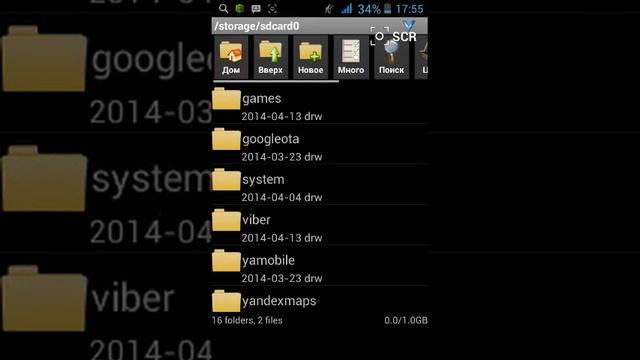640x360 pixels.
Task: Tap the '16 folders, 2 files' status text
Action: click(247, 320)
